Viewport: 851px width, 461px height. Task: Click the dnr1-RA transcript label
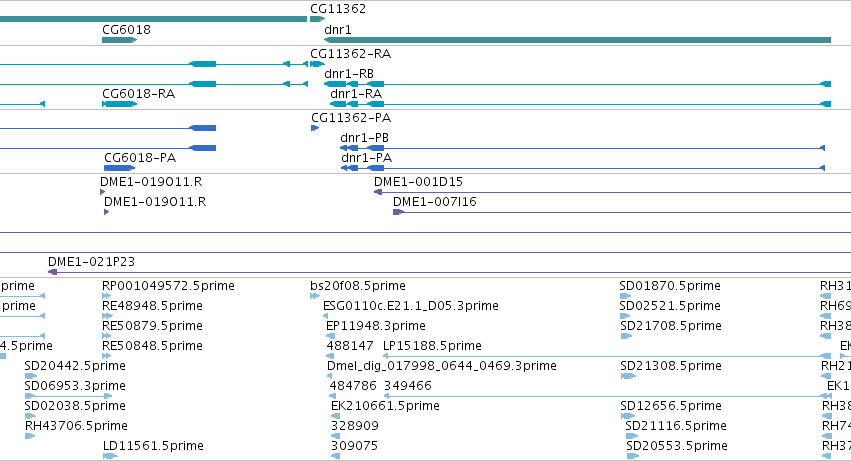coord(355,93)
